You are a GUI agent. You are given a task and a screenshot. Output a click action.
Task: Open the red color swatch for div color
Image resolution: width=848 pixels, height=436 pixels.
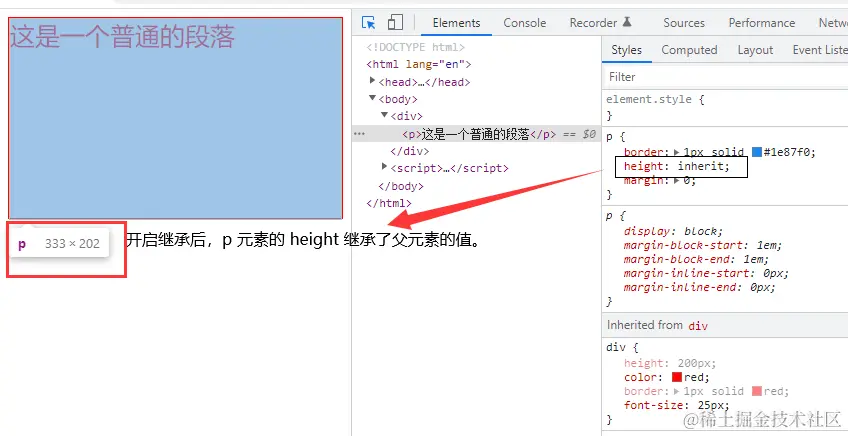(x=677, y=377)
